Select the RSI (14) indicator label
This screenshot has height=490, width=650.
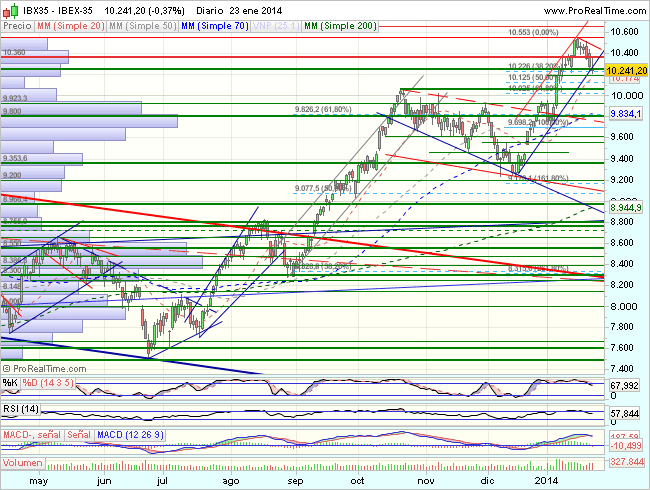point(21,409)
